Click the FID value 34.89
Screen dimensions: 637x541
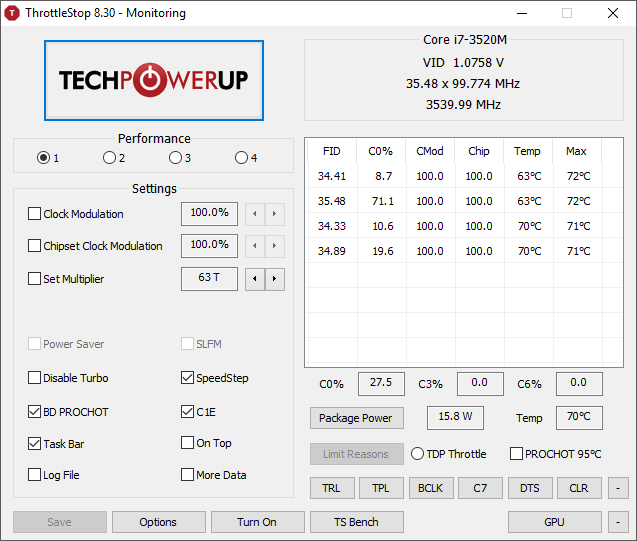pos(332,251)
